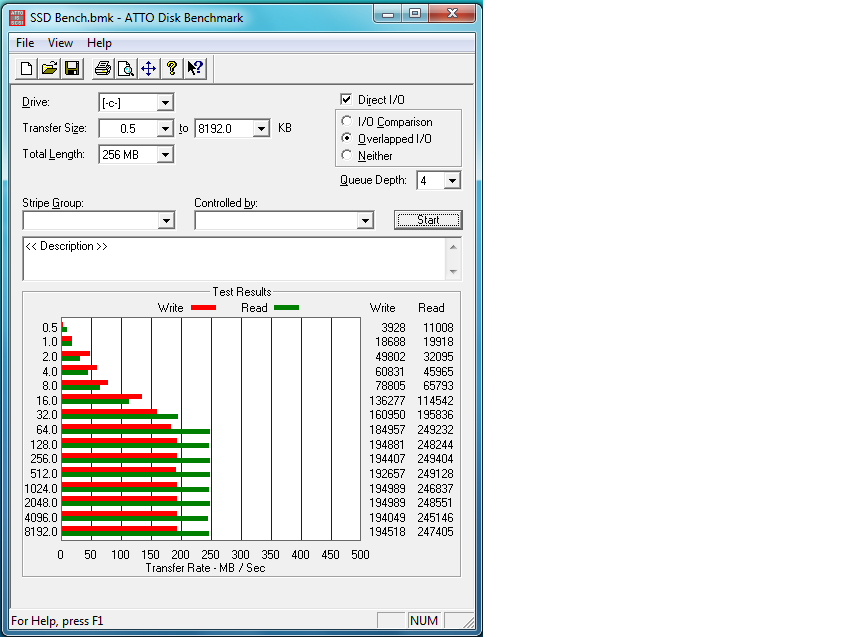Click the window resize grip at status bar

click(x=469, y=622)
